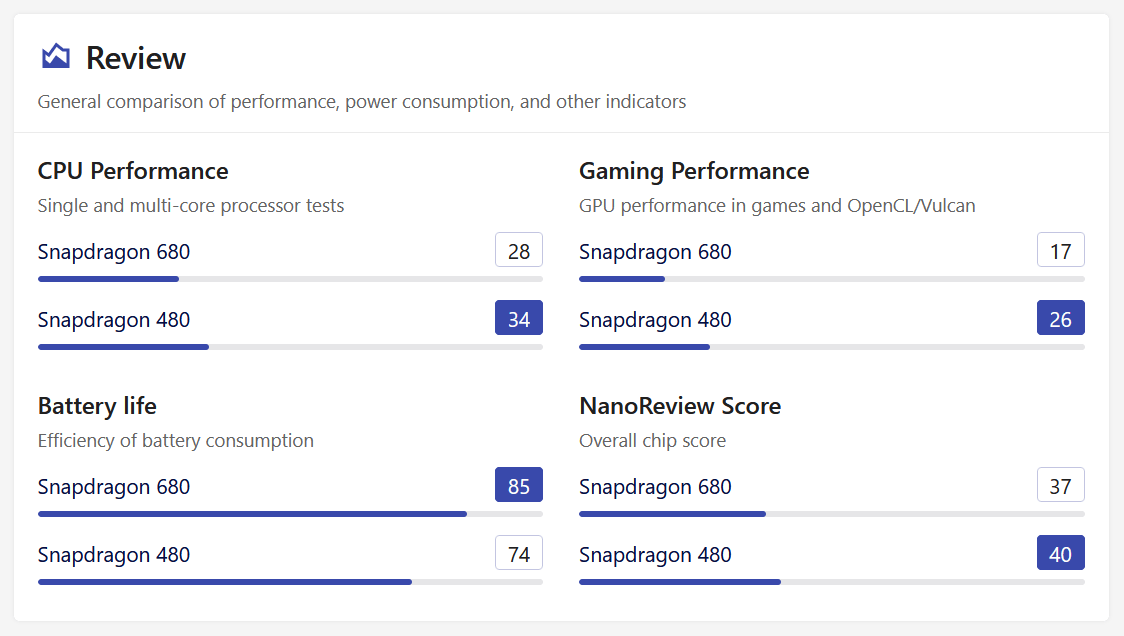Click the Battery score badge showing 74
This screenshot has width=1124, height=636.
click(x=519, y=553)
